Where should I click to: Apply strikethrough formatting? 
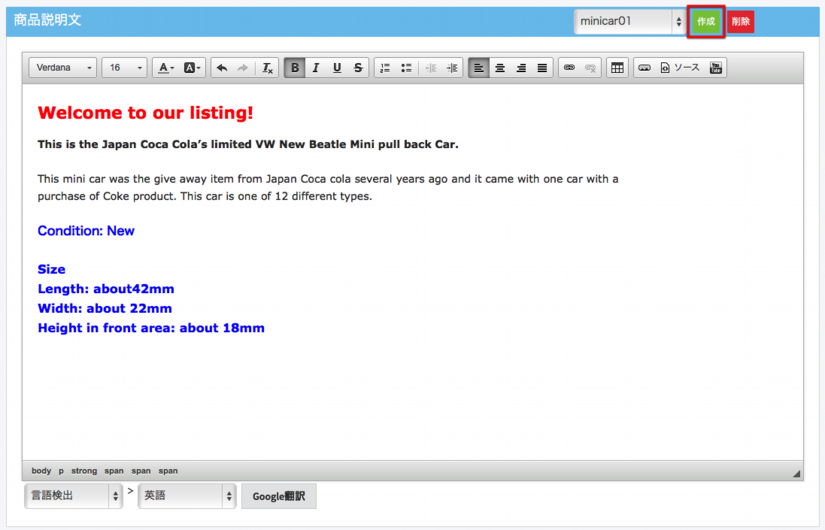(358, 68)
